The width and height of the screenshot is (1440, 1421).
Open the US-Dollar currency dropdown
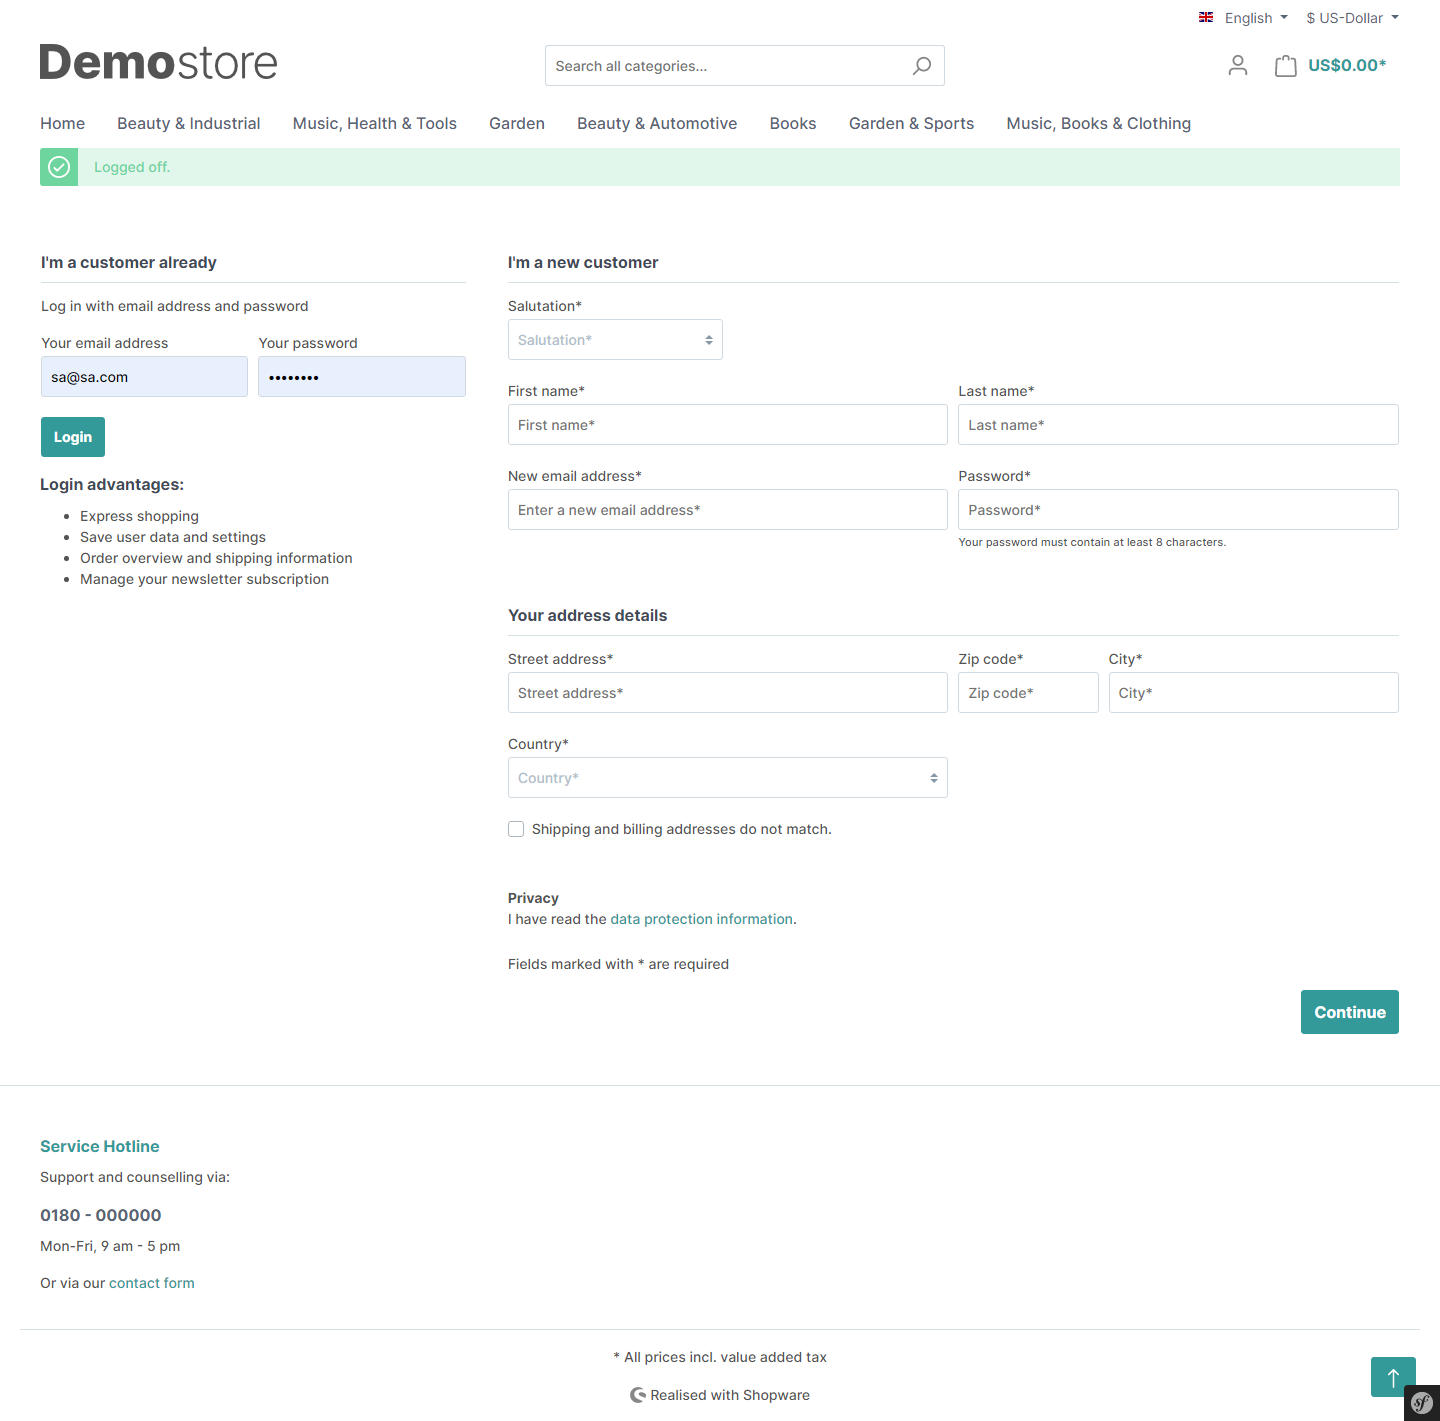[x=1353, y=18]
